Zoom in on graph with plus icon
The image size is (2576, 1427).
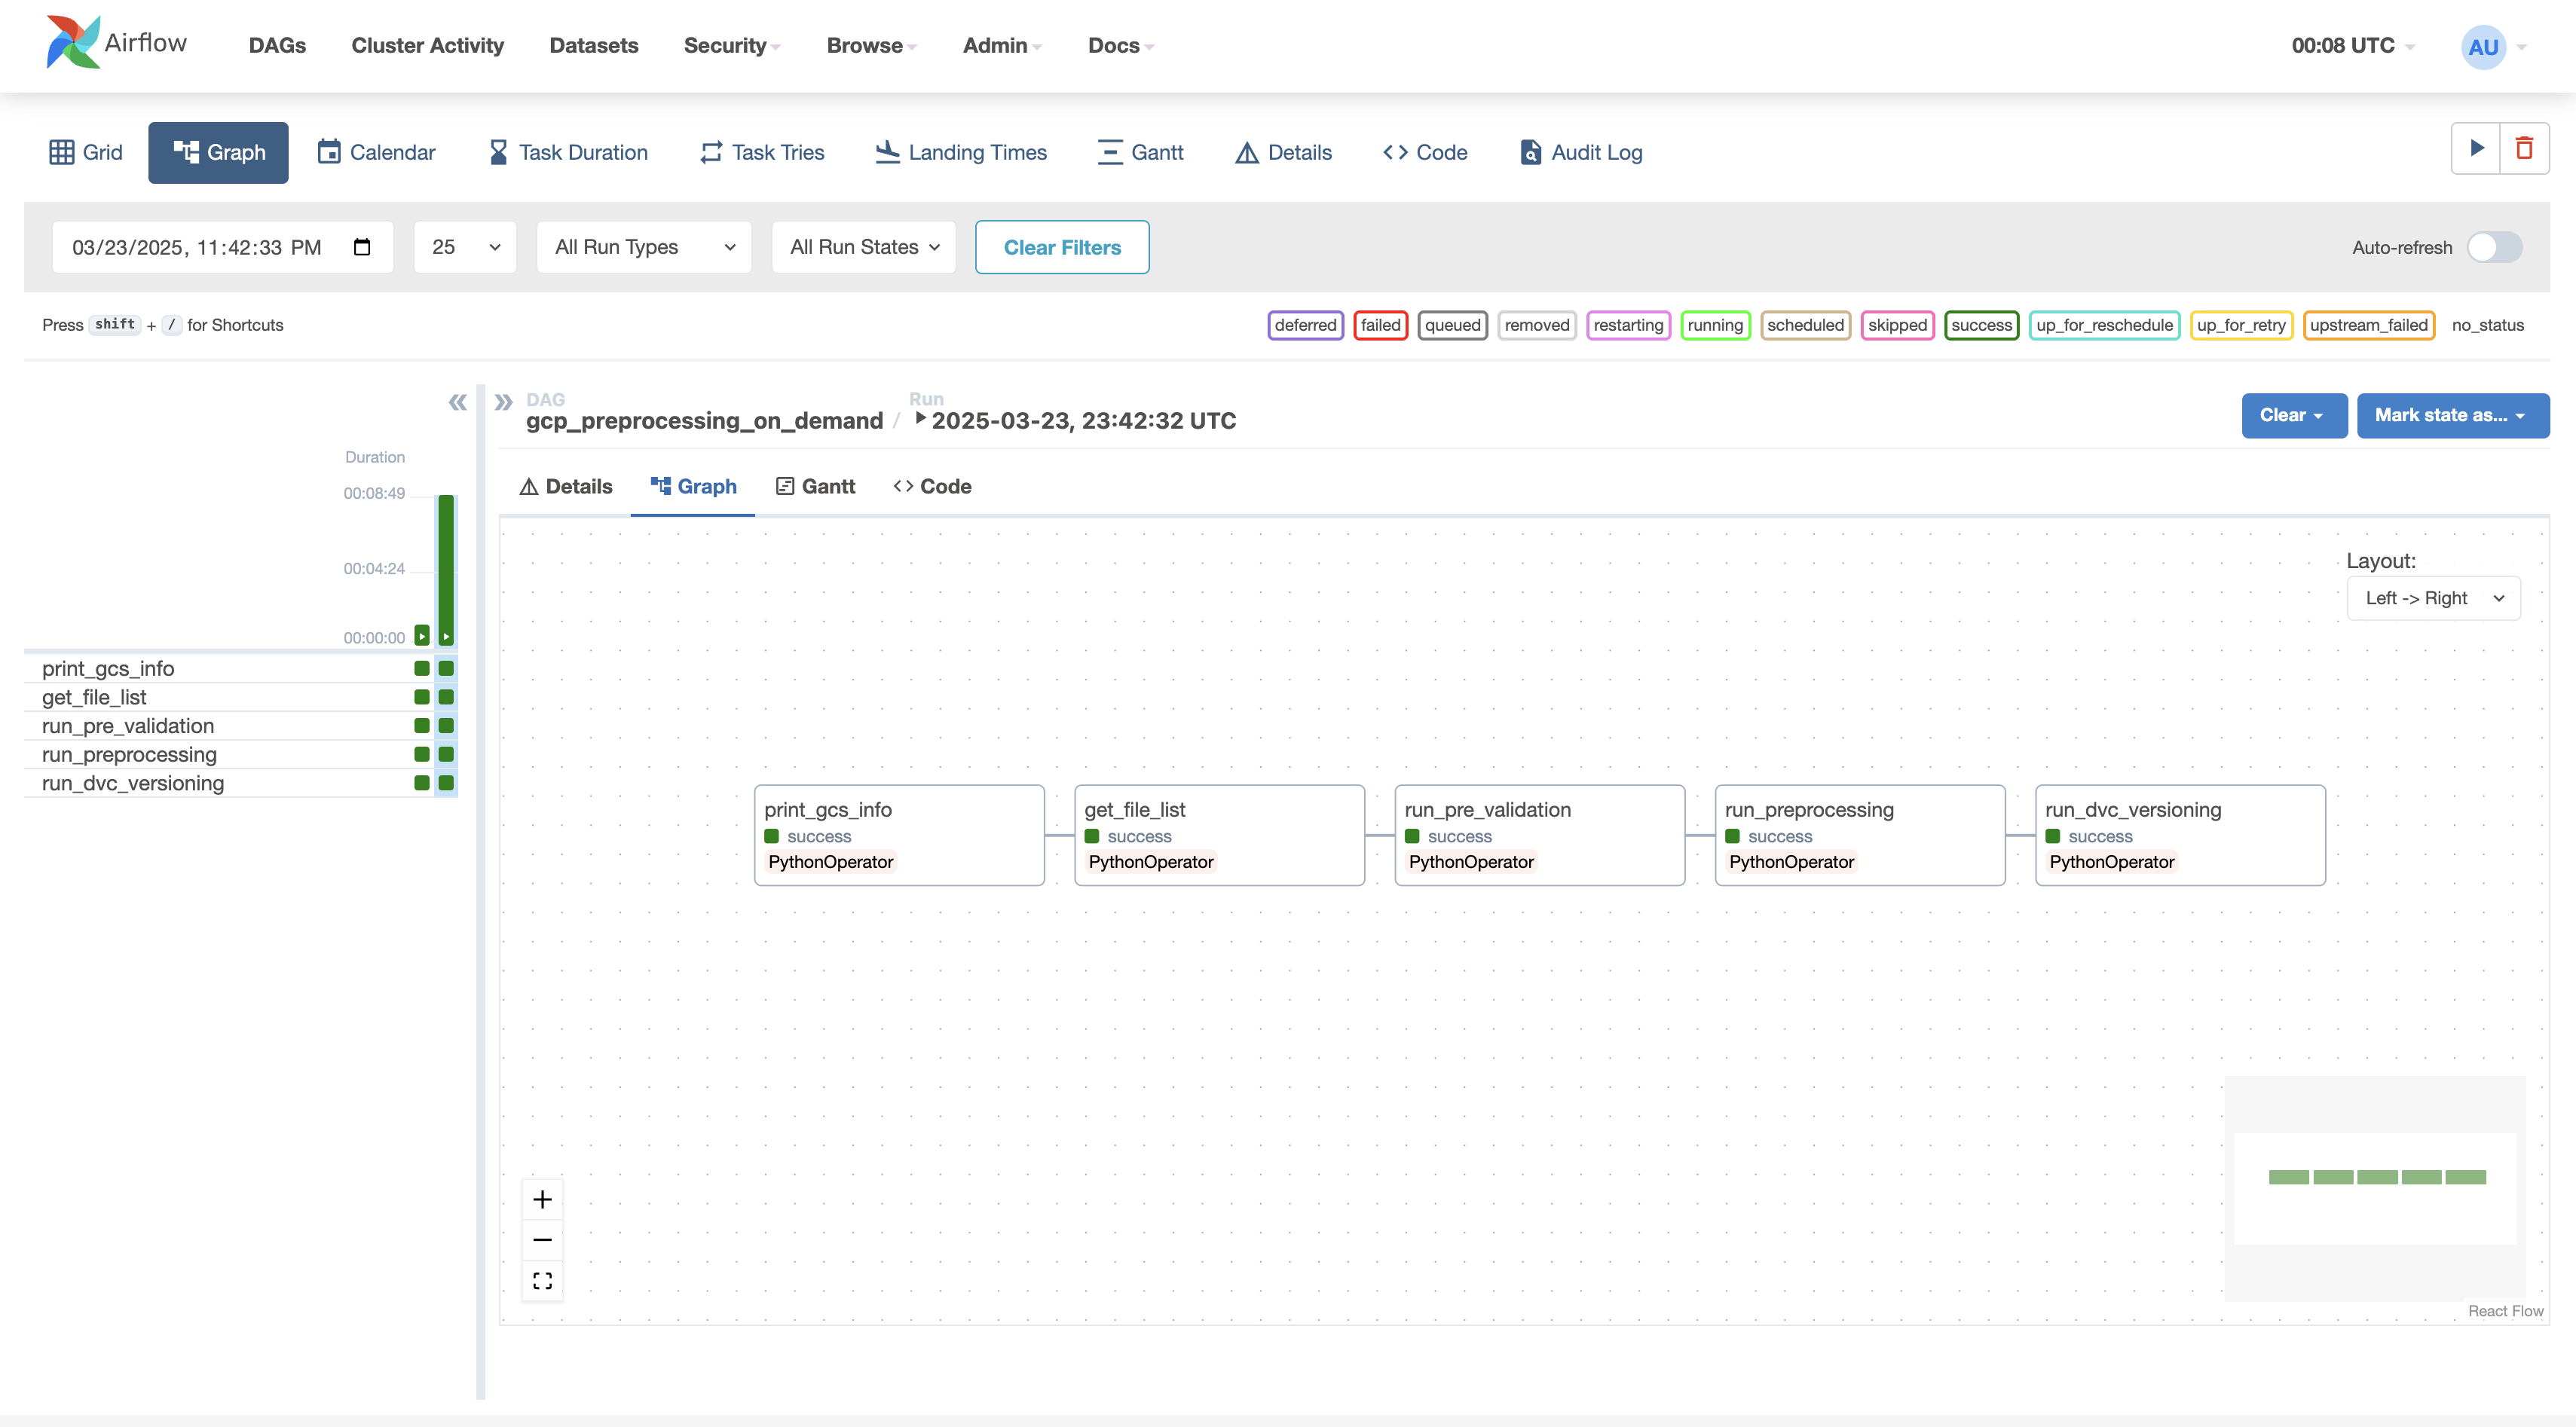click(x=542, y=1199)
